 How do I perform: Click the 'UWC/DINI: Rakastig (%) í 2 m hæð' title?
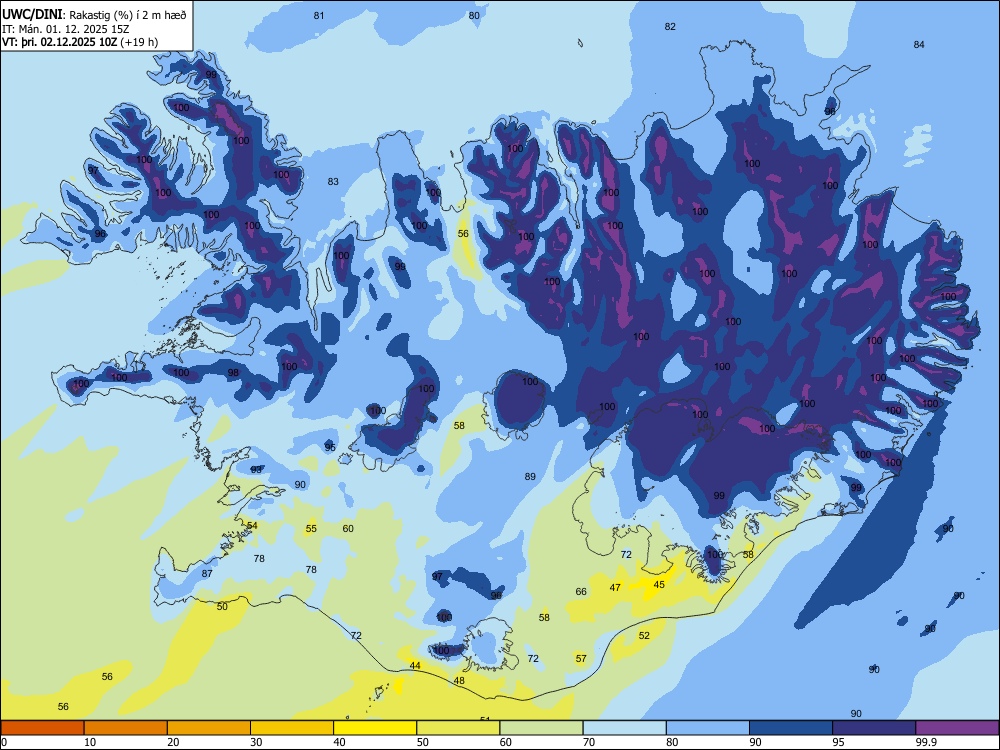click(x=94, y=15)
